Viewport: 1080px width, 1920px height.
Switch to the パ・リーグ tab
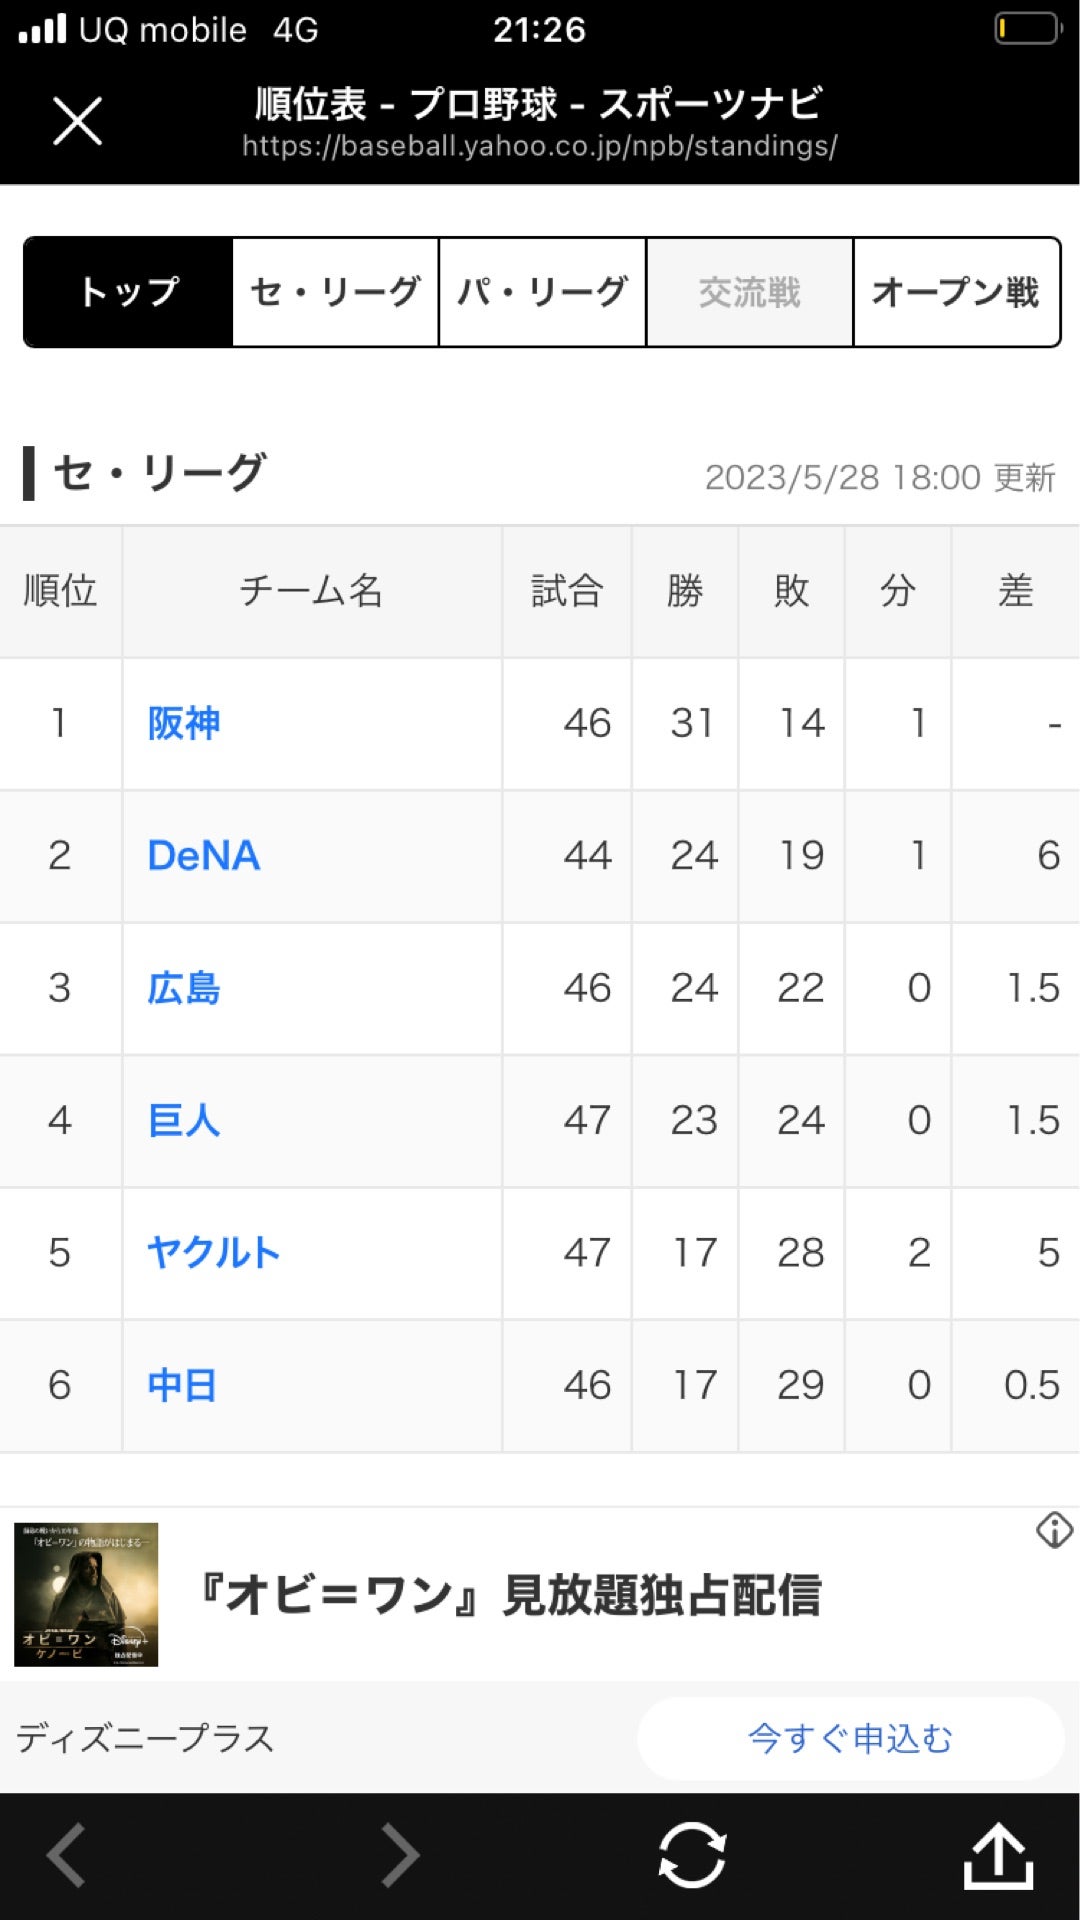tap(542, 292)
